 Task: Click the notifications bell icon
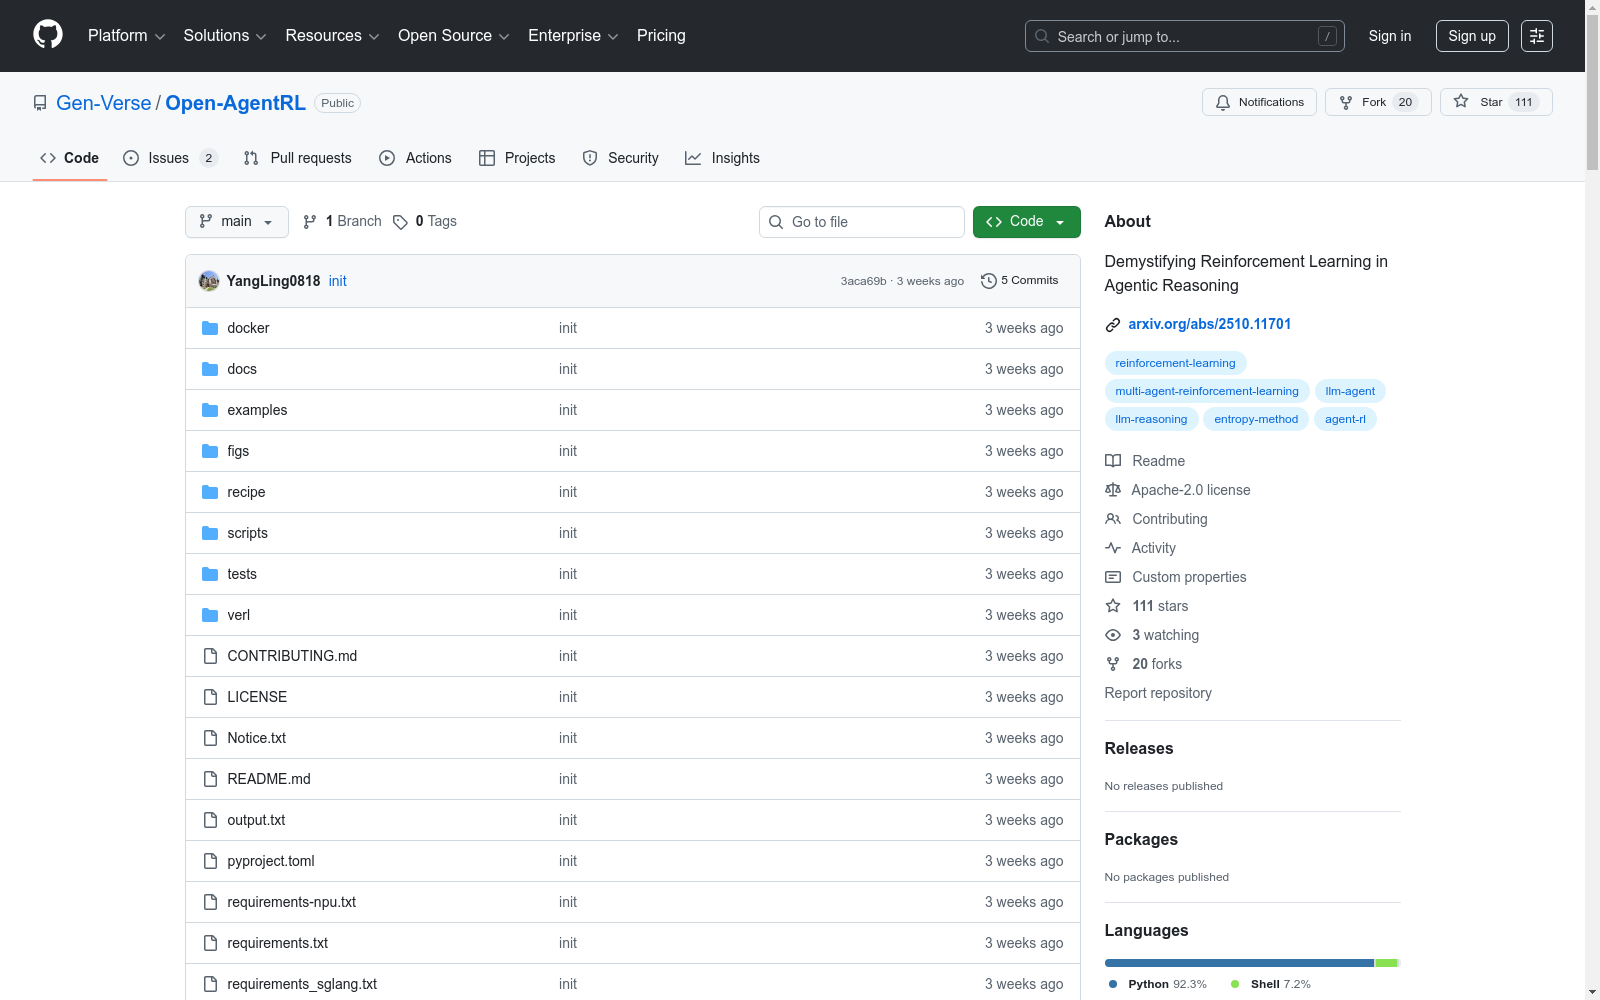pos(1222,102)
